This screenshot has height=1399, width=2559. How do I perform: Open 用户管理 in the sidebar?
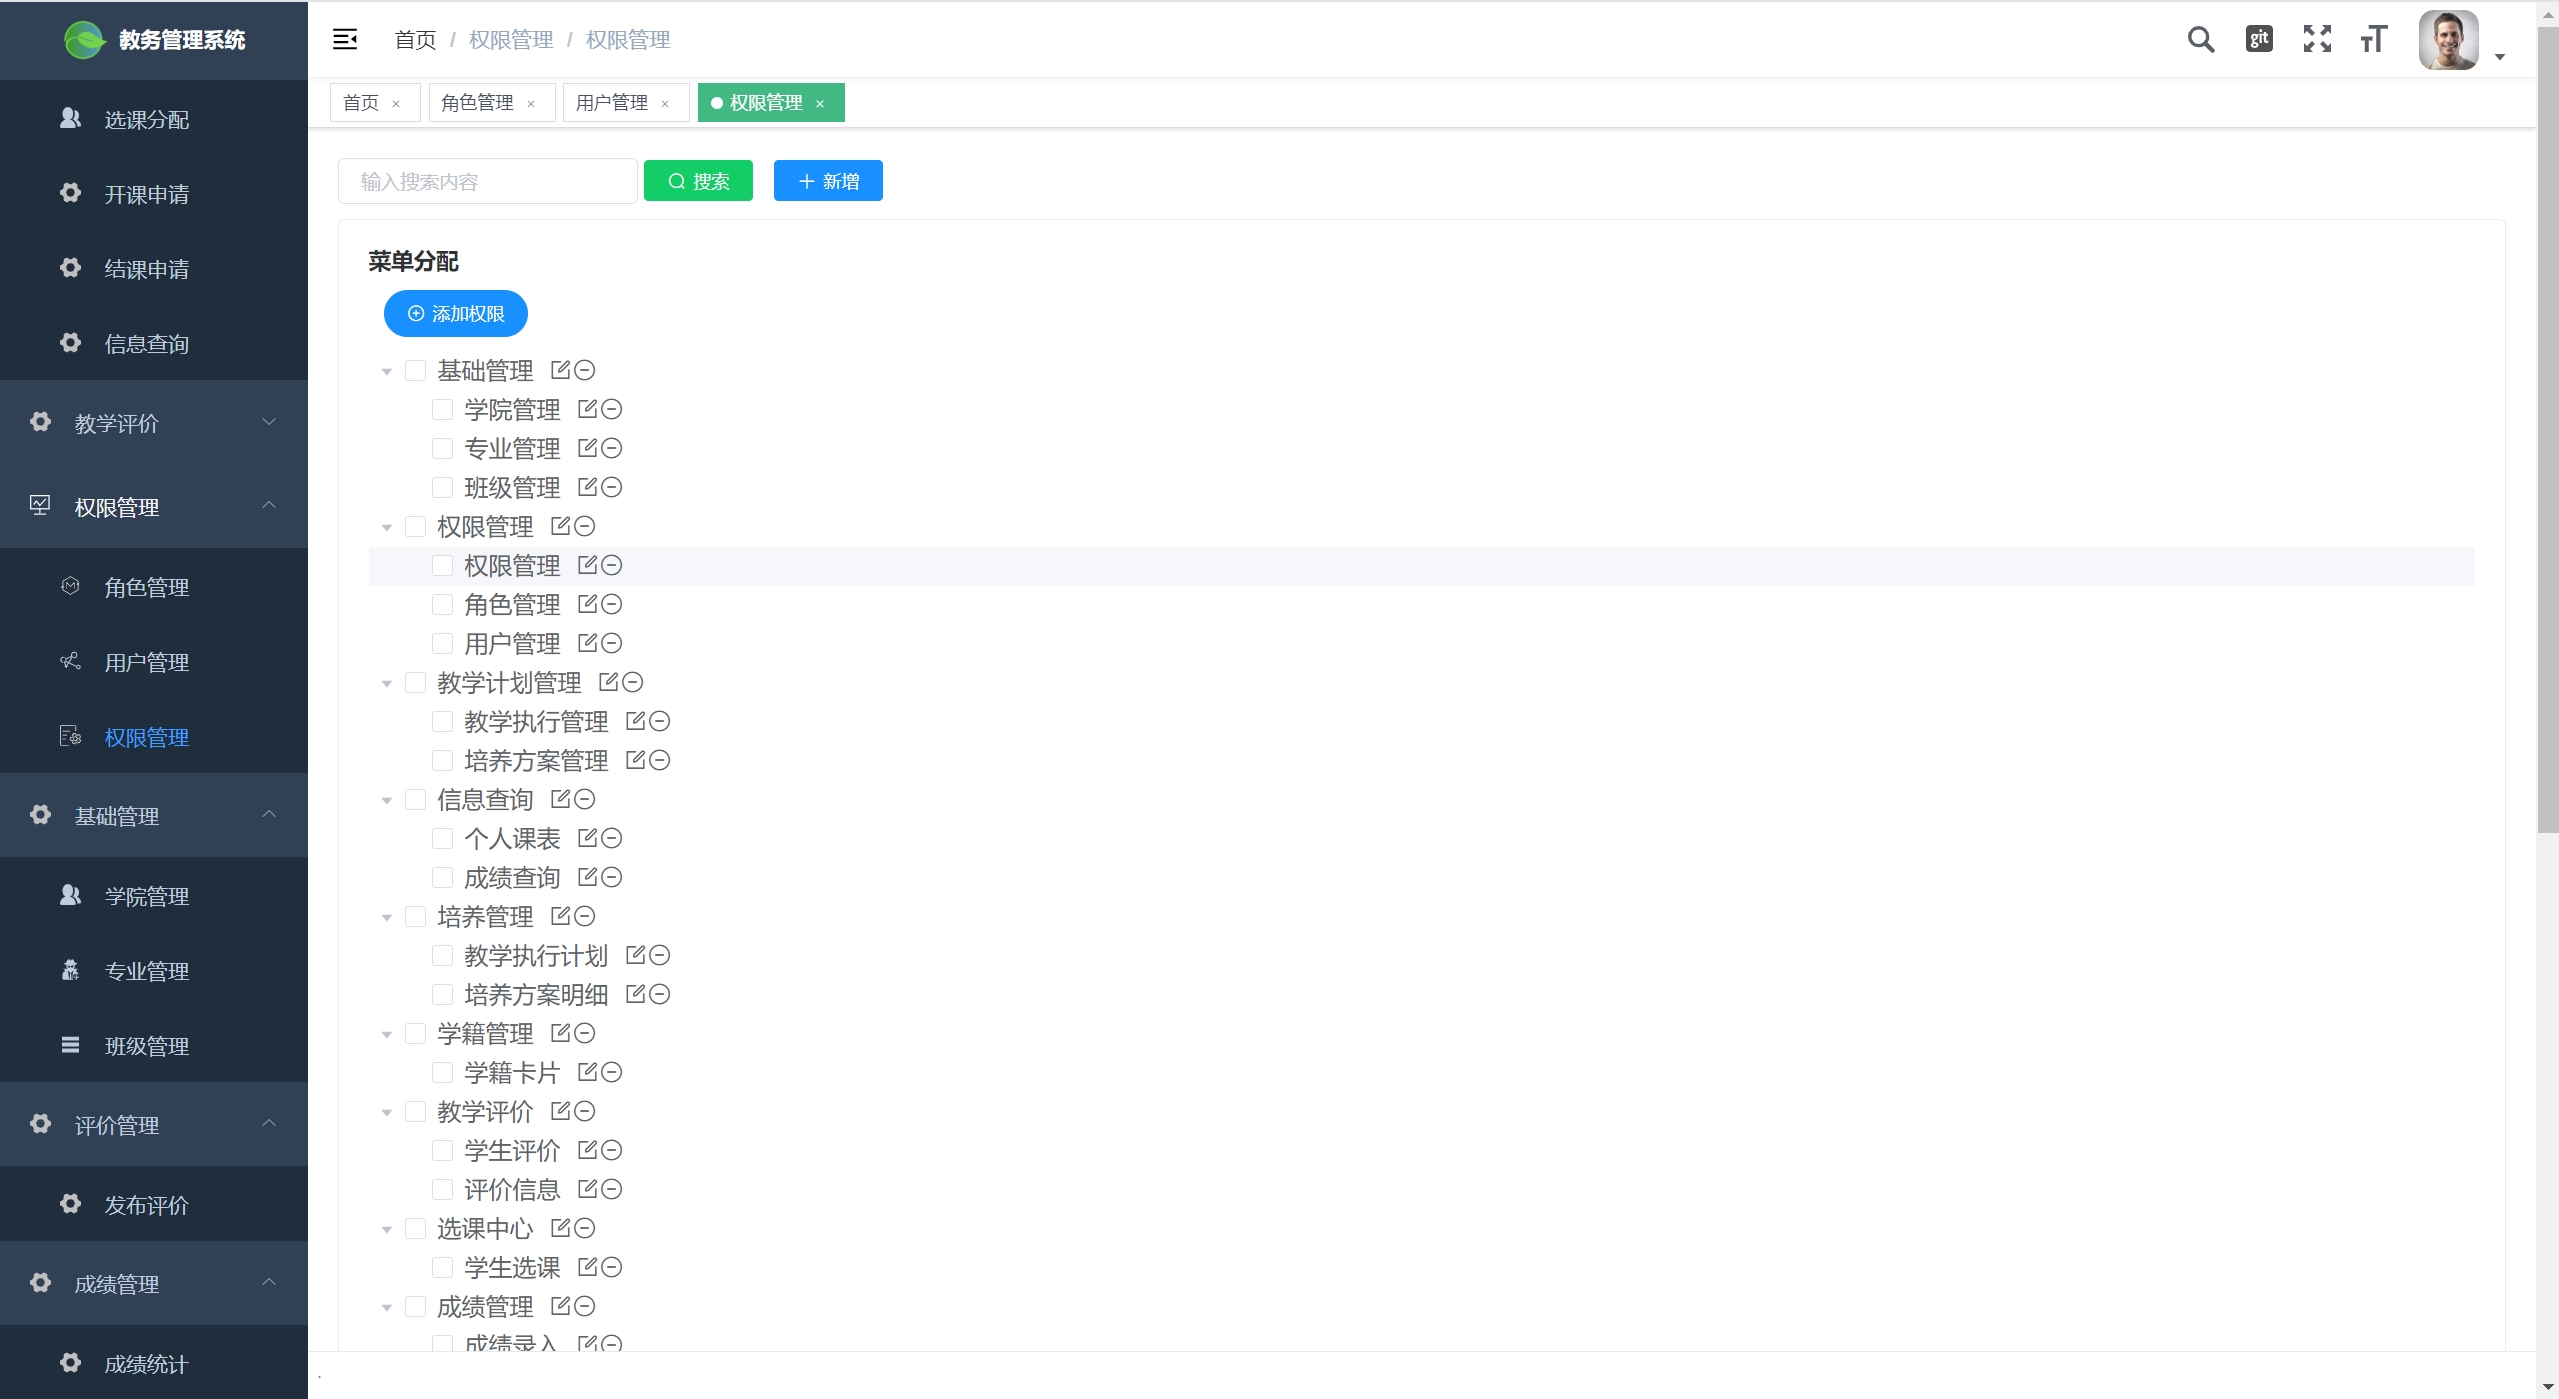147,662
